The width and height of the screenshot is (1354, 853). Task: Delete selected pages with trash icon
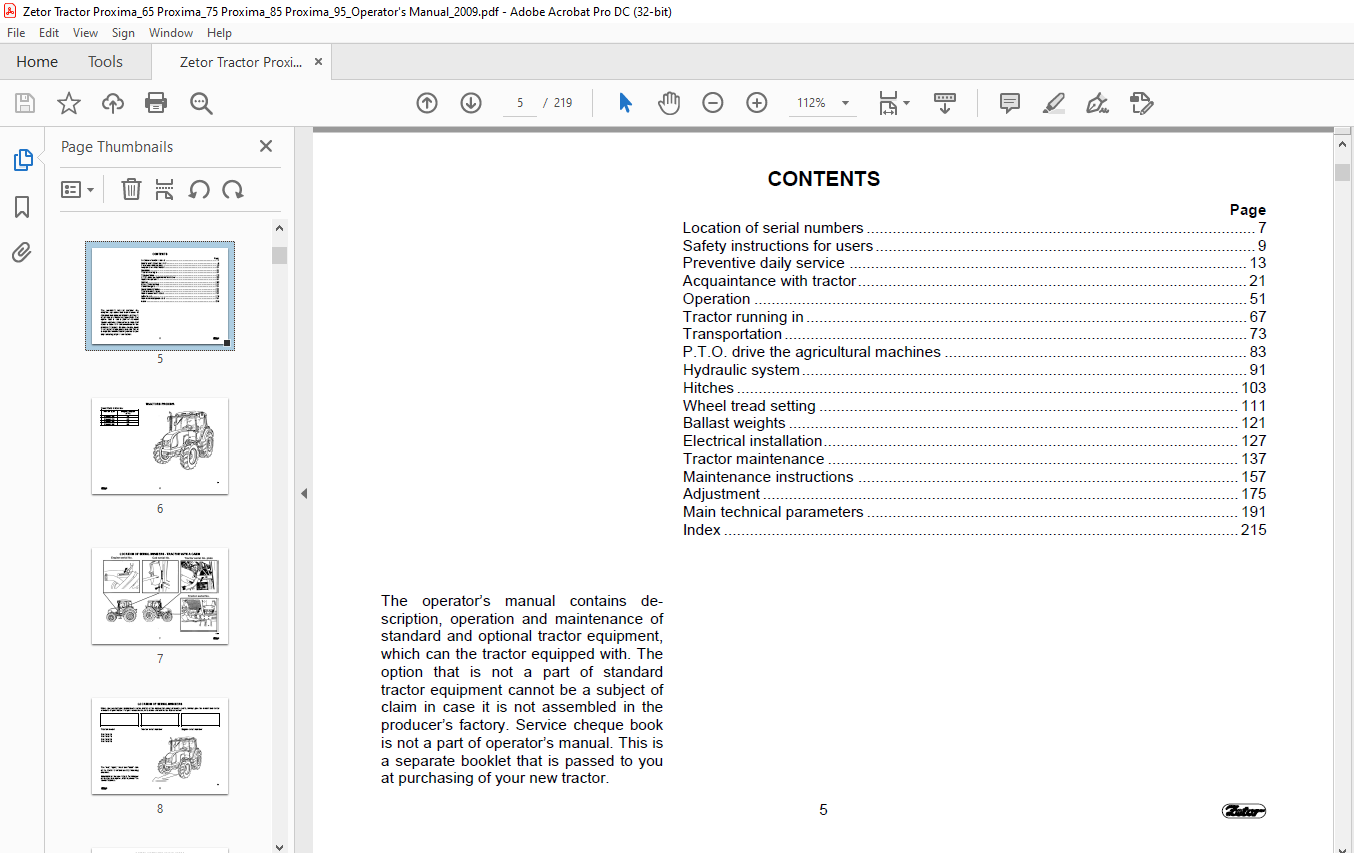click(x=131, y=189)
